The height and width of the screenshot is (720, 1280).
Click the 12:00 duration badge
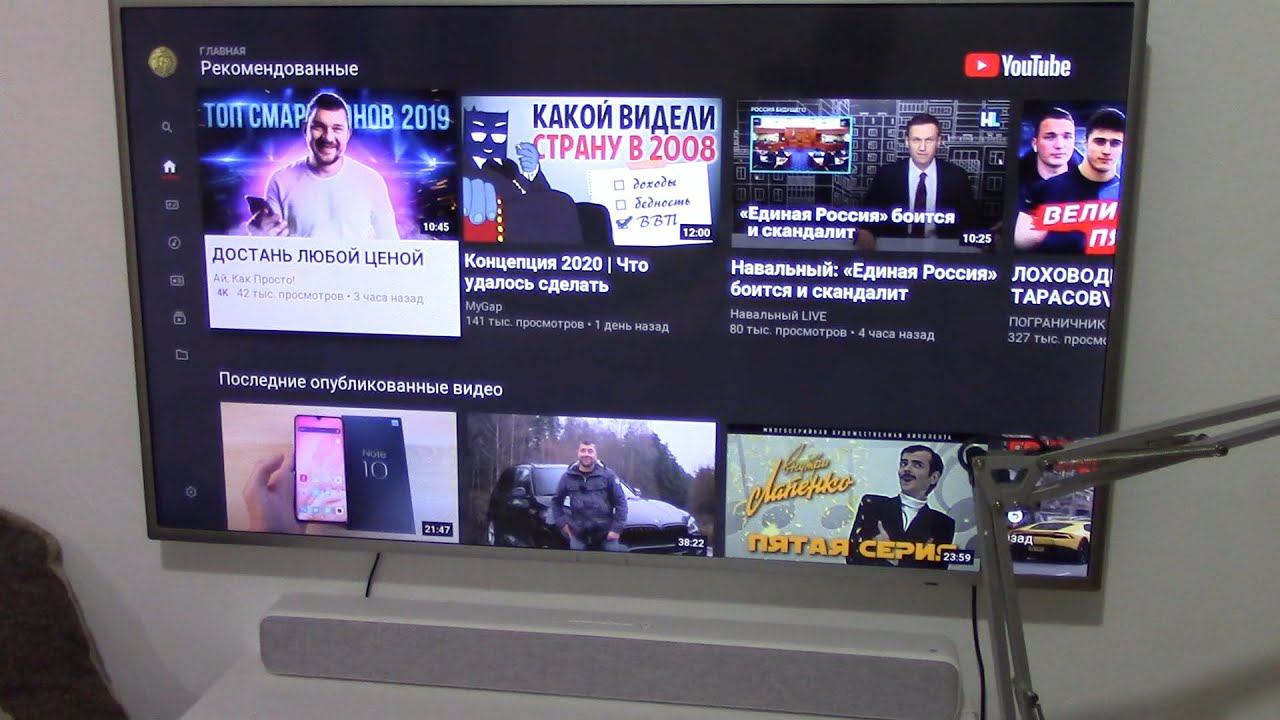(695, 232)
